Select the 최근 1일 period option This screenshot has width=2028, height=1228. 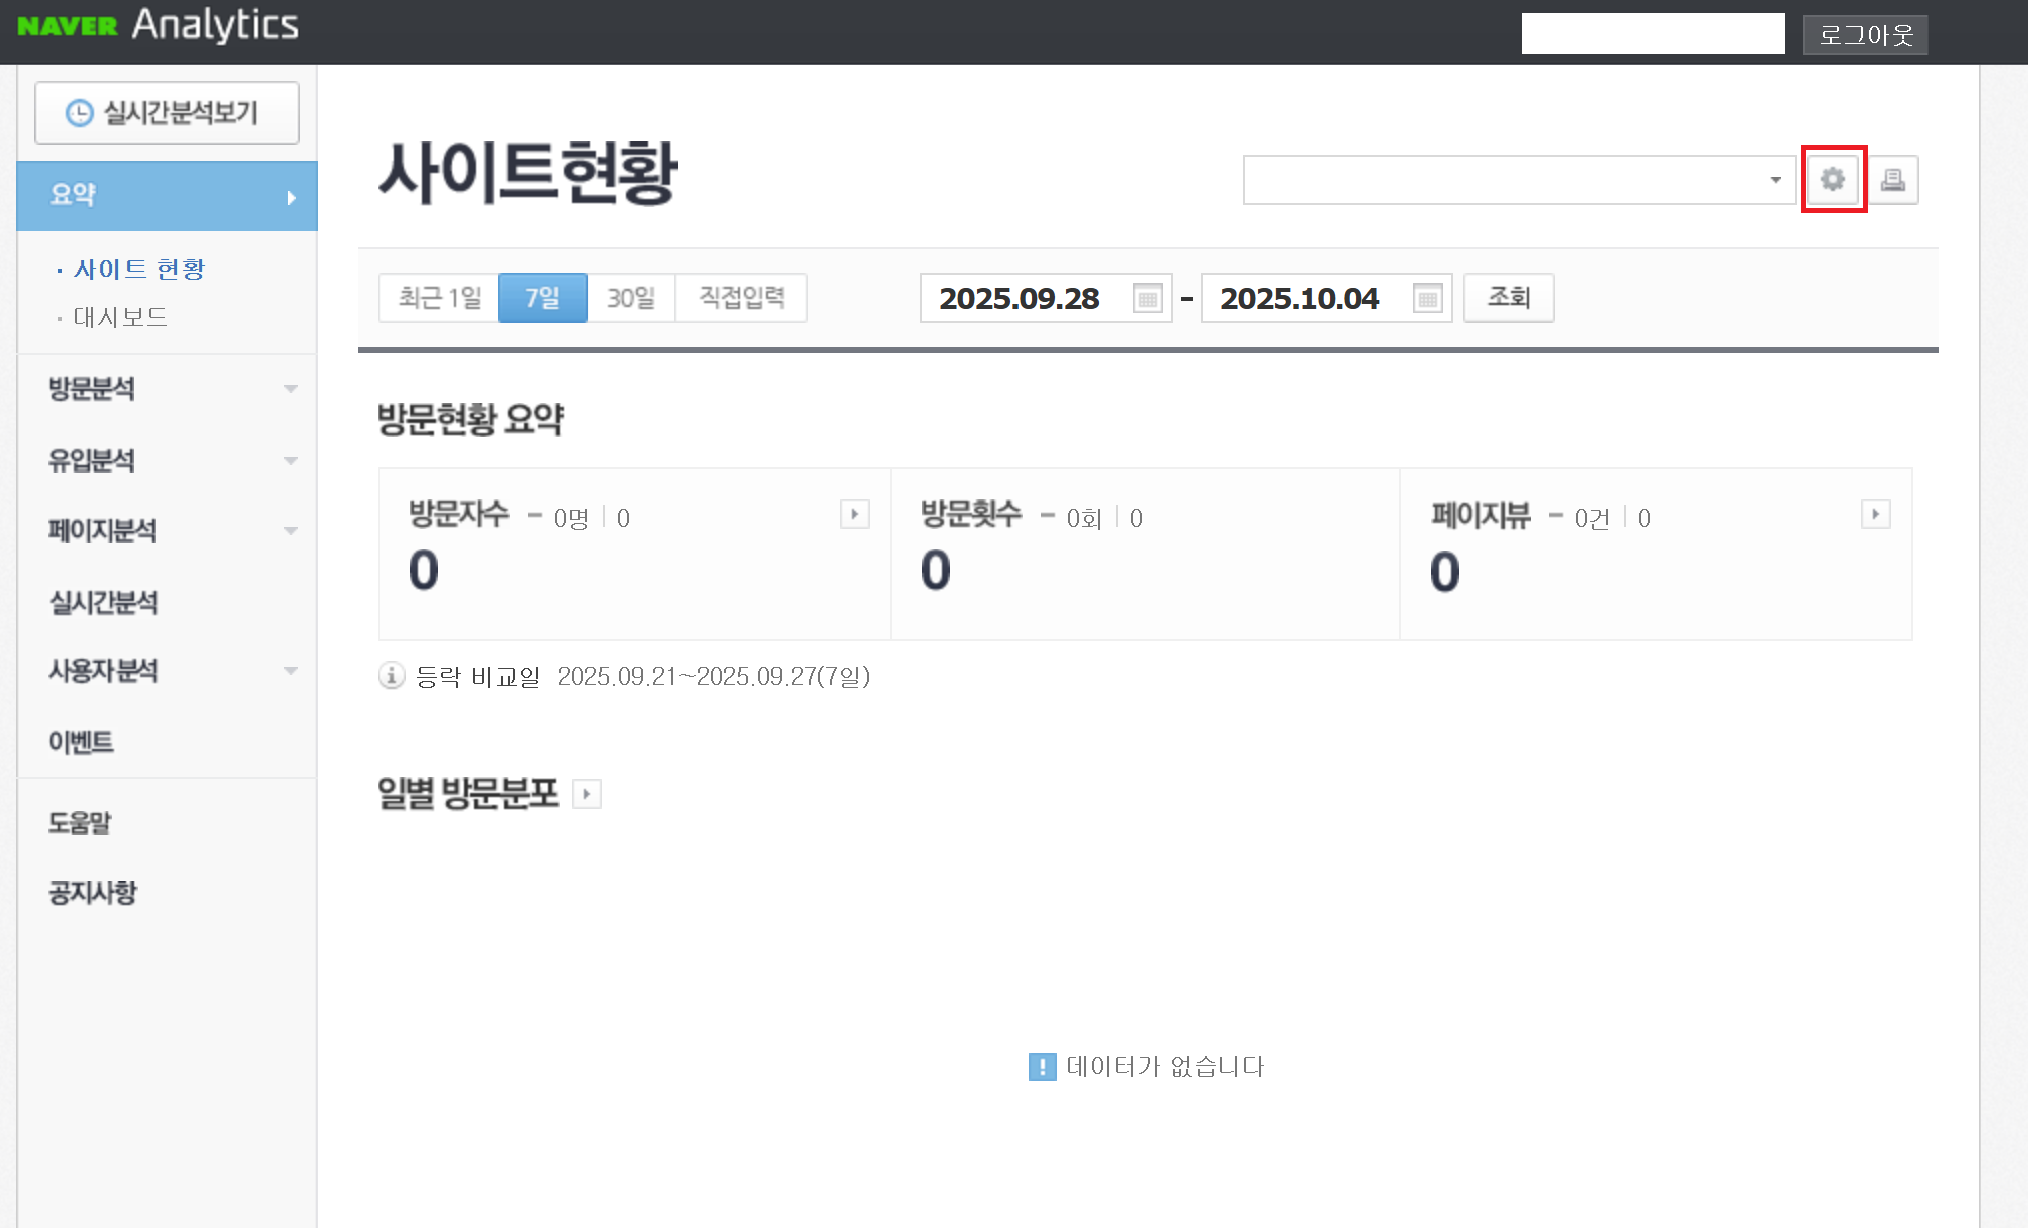click(x=438, y=297)
